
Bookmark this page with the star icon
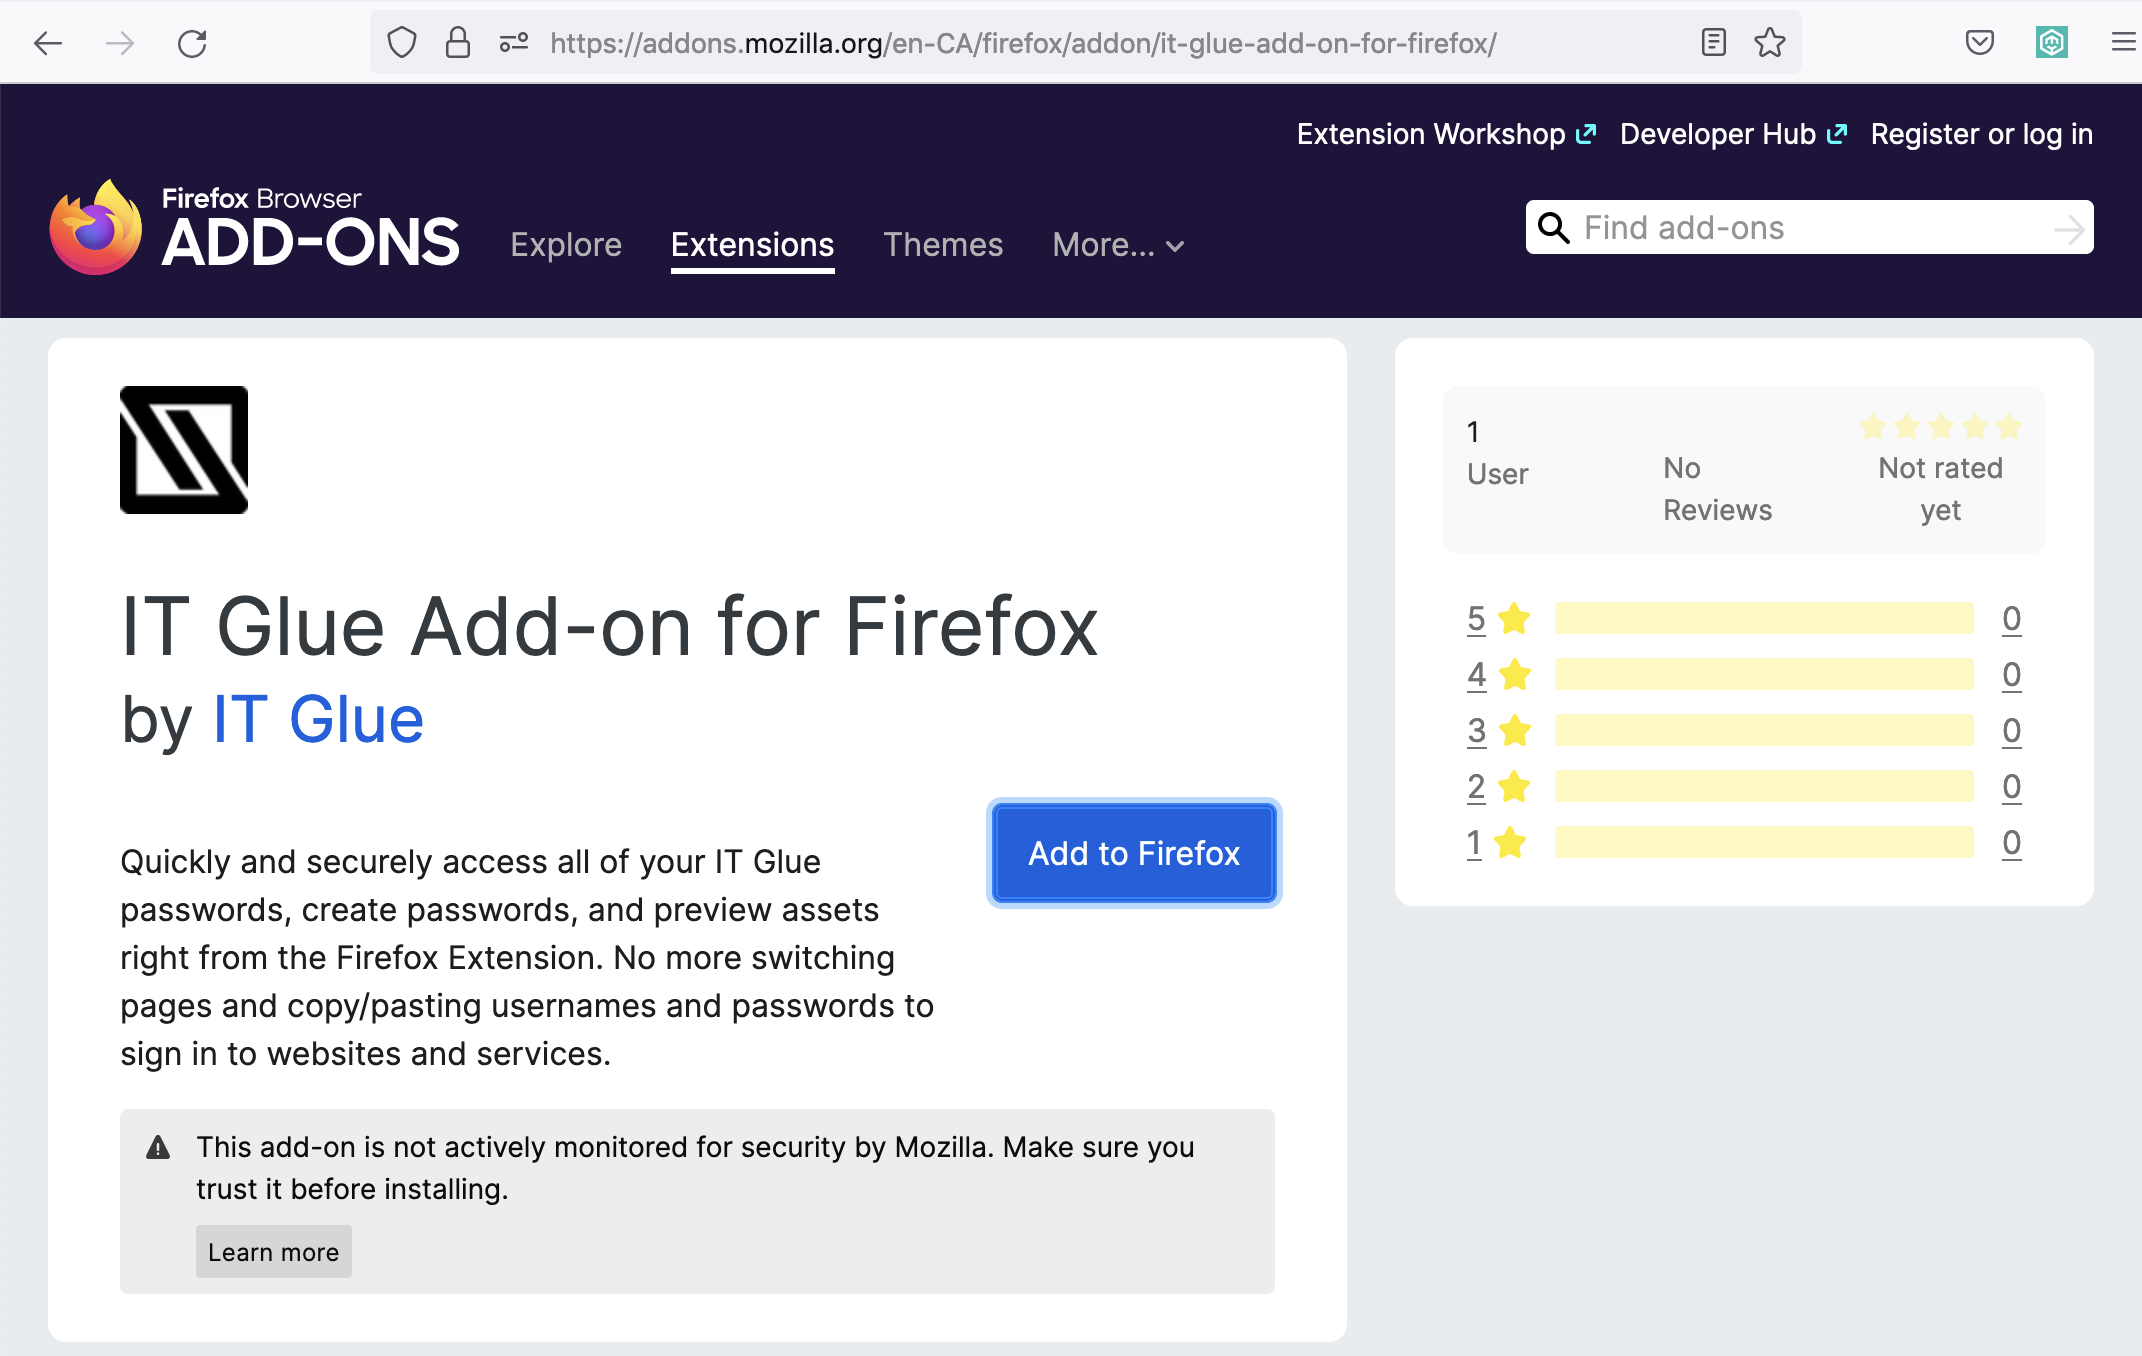[x=1769, y=43]
